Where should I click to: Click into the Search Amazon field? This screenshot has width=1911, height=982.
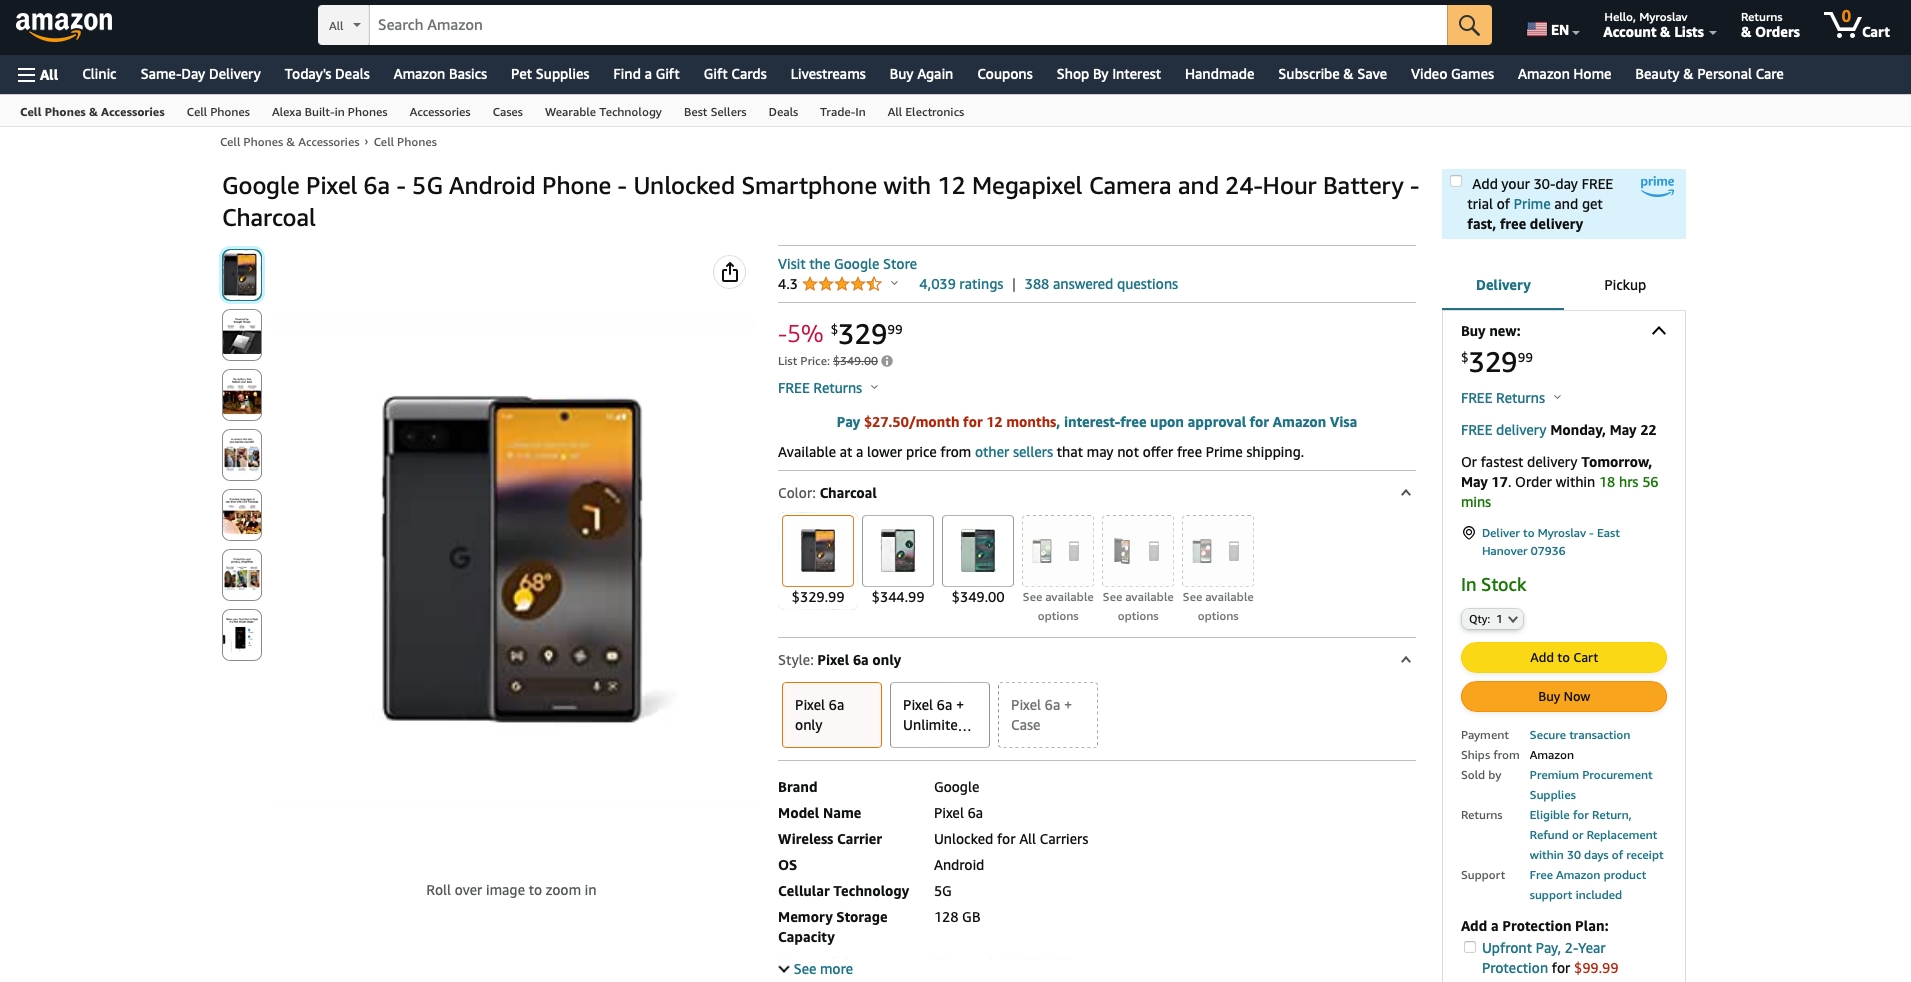click(907, 25)
